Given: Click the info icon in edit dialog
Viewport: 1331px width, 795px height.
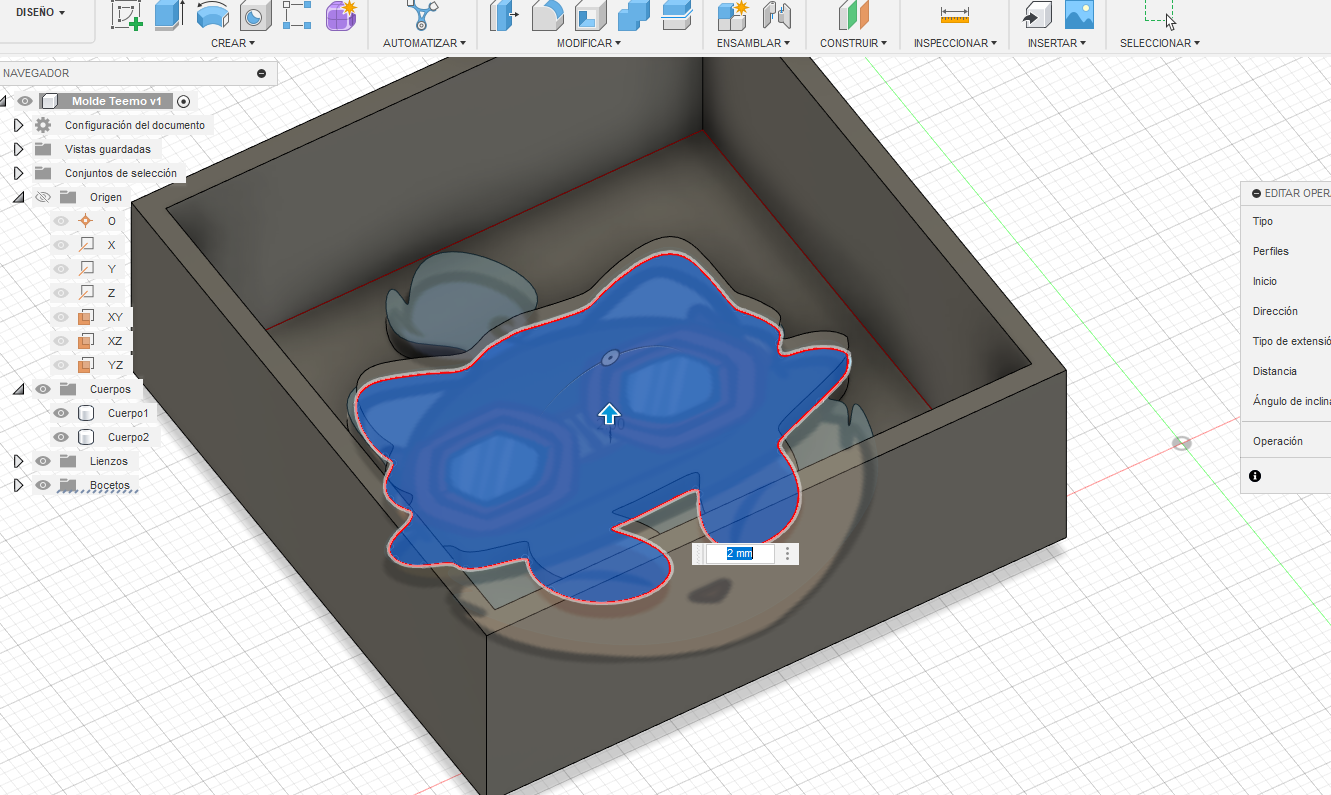Looking at the screenshot, I should coord(1255,476).
